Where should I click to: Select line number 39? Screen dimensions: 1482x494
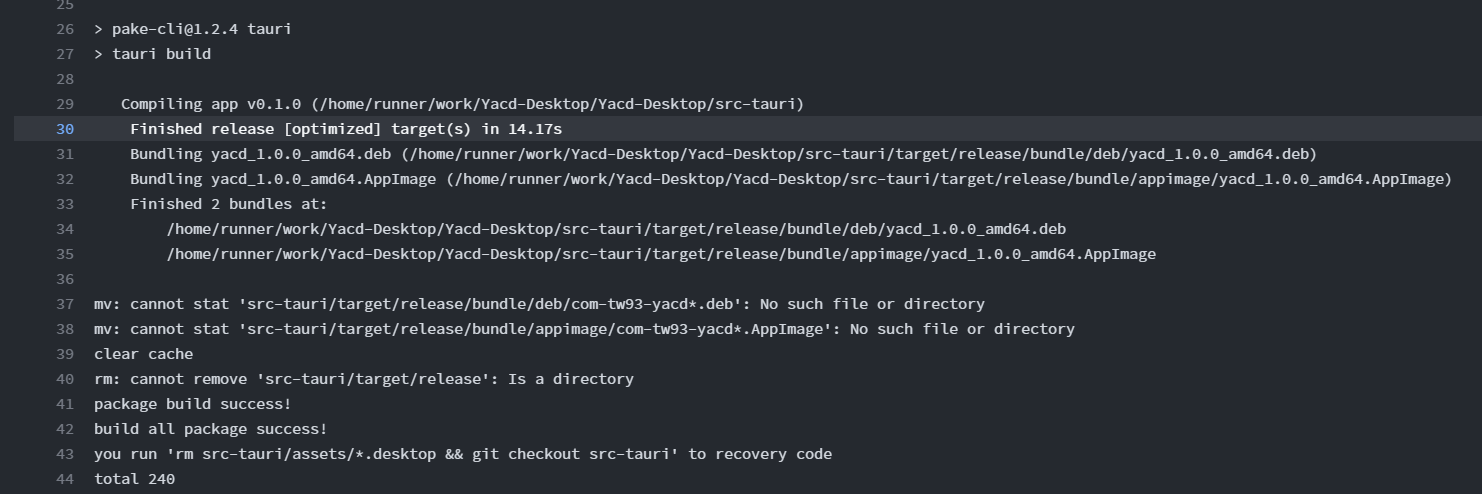click(65, 354)
